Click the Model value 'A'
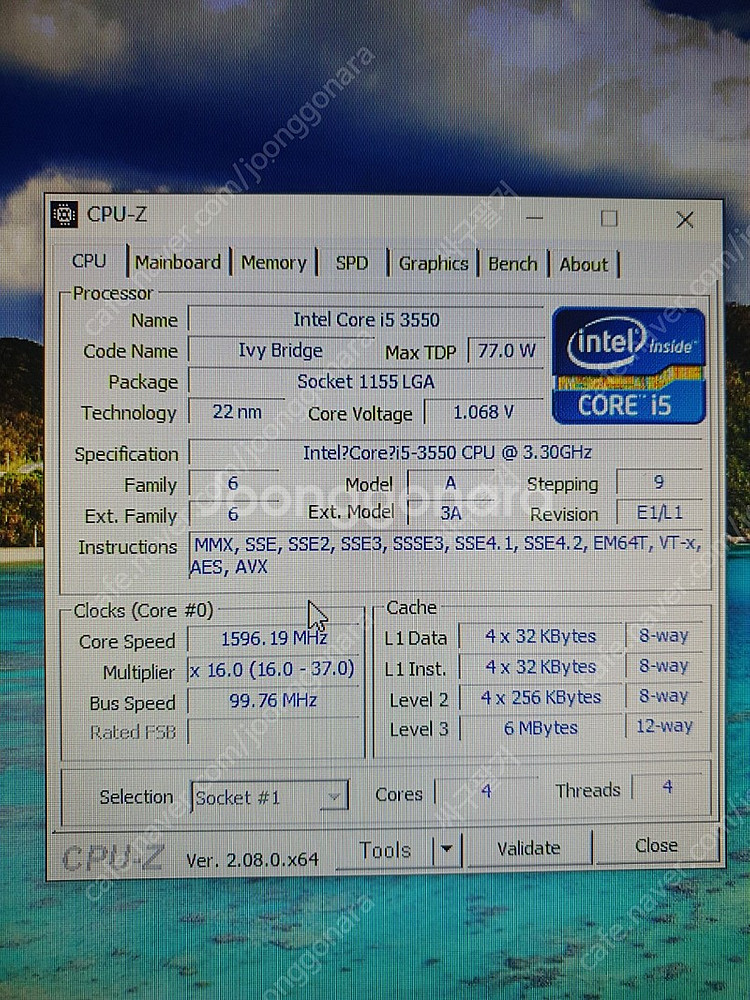The width and height of the screenshot is (750, 1000). [x=450, y=483]
